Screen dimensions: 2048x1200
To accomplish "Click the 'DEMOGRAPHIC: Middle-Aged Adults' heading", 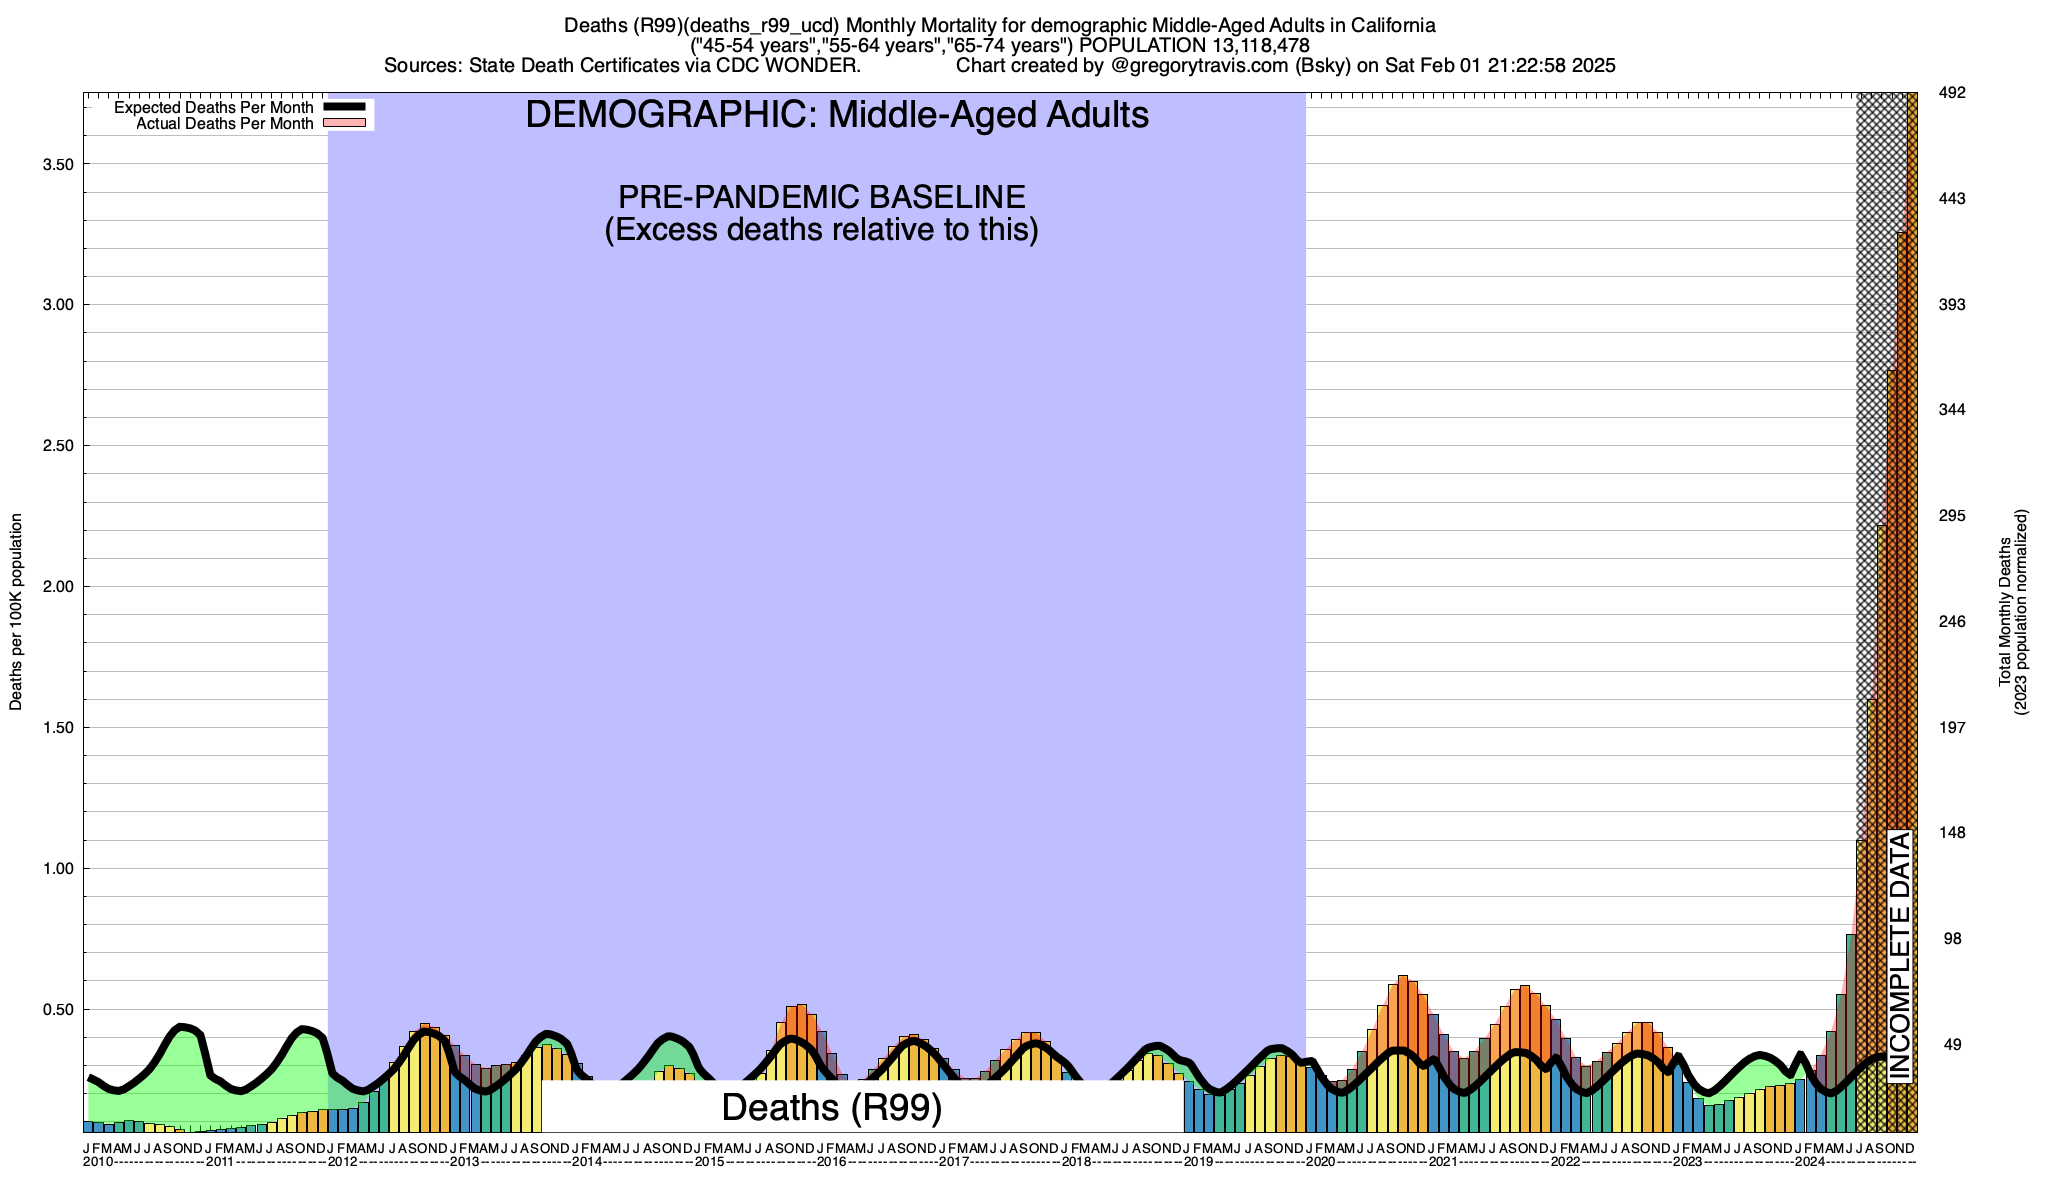I will pyautogui.click(x=836, y=116).
